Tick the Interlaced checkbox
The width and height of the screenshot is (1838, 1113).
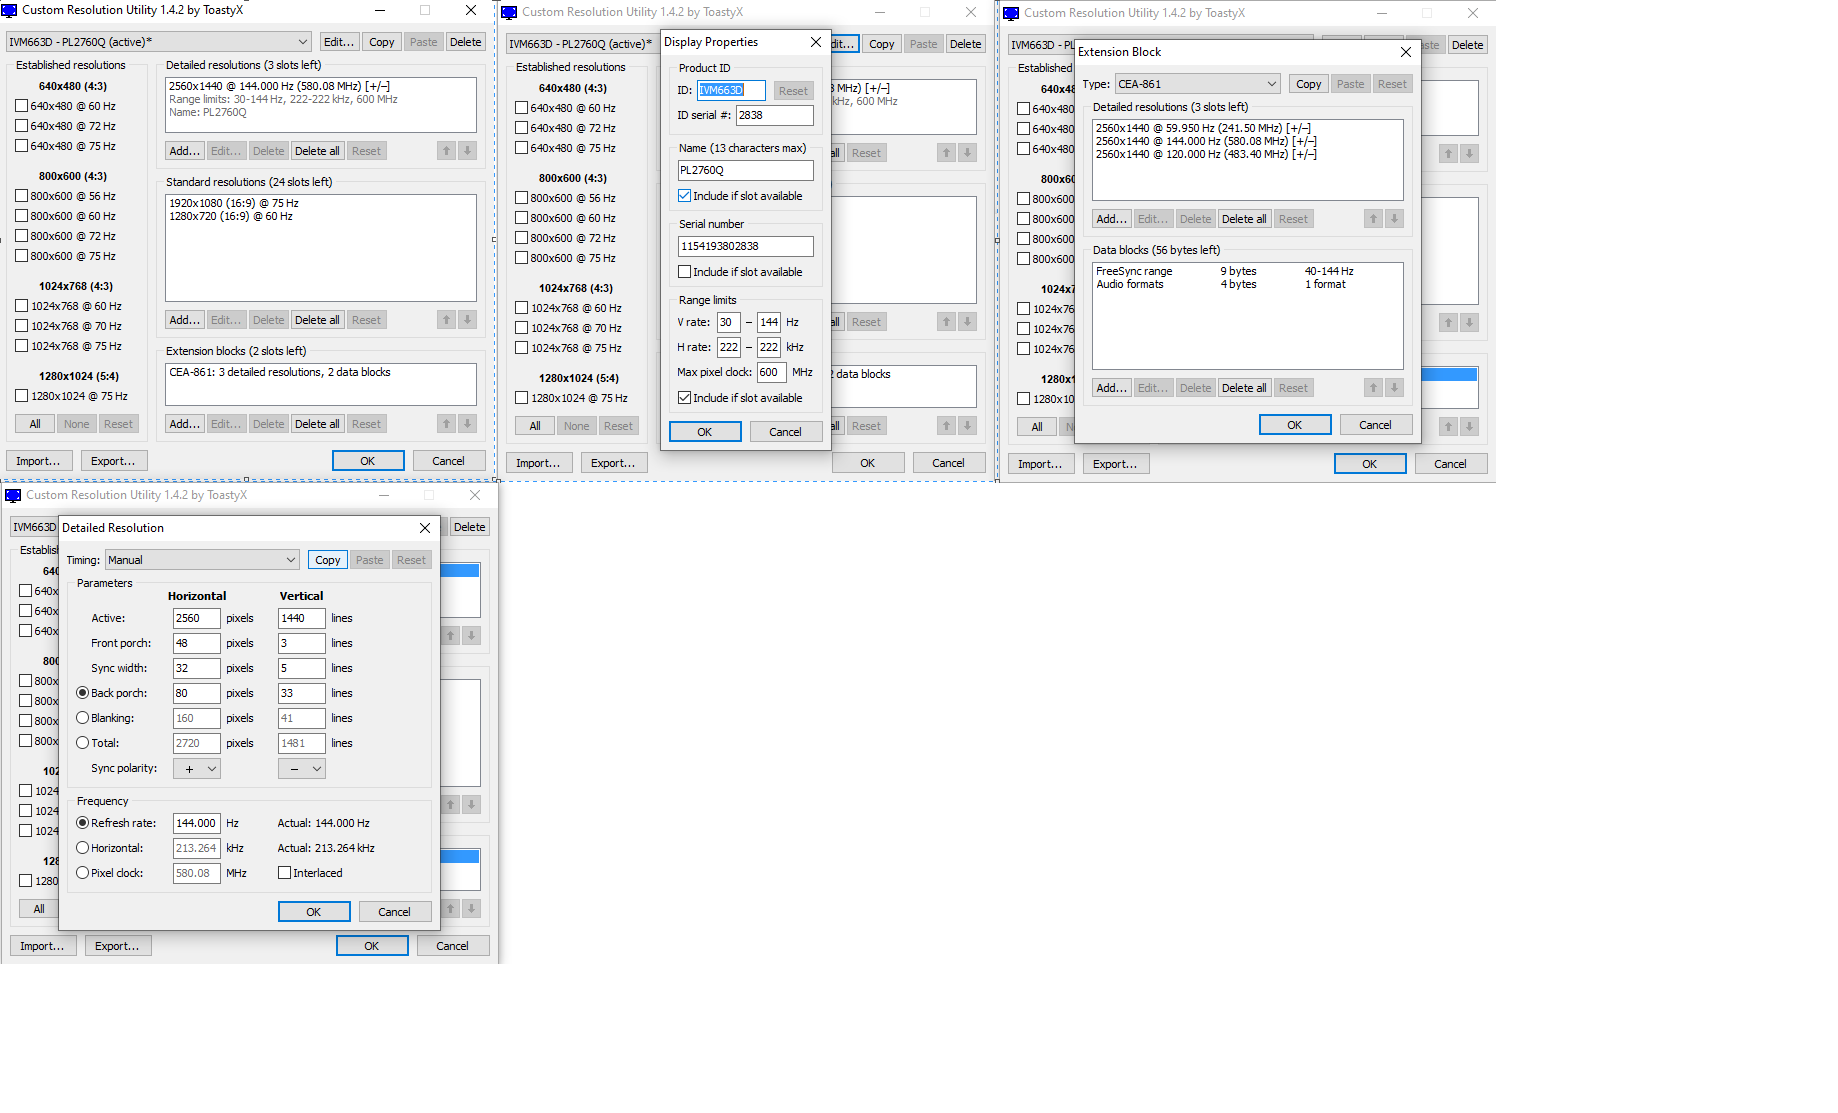tap(285, 873)
